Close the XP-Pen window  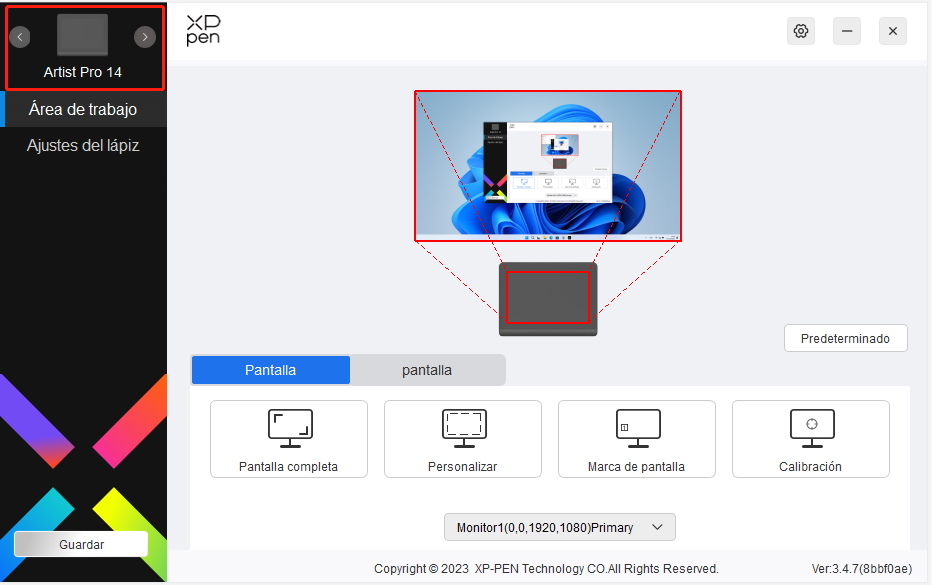[x=893, y=31]
